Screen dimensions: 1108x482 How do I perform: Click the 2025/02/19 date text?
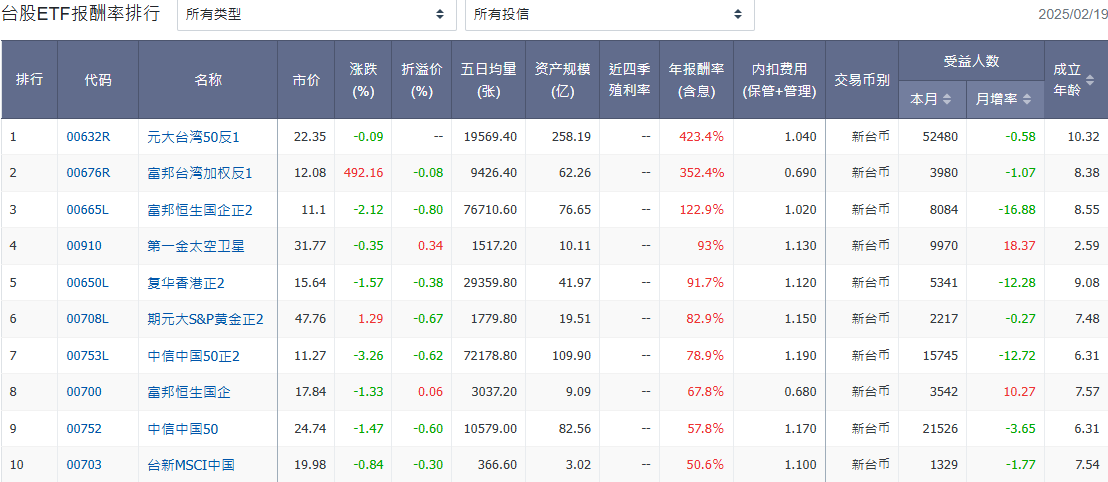click(x=1072, y=15)
